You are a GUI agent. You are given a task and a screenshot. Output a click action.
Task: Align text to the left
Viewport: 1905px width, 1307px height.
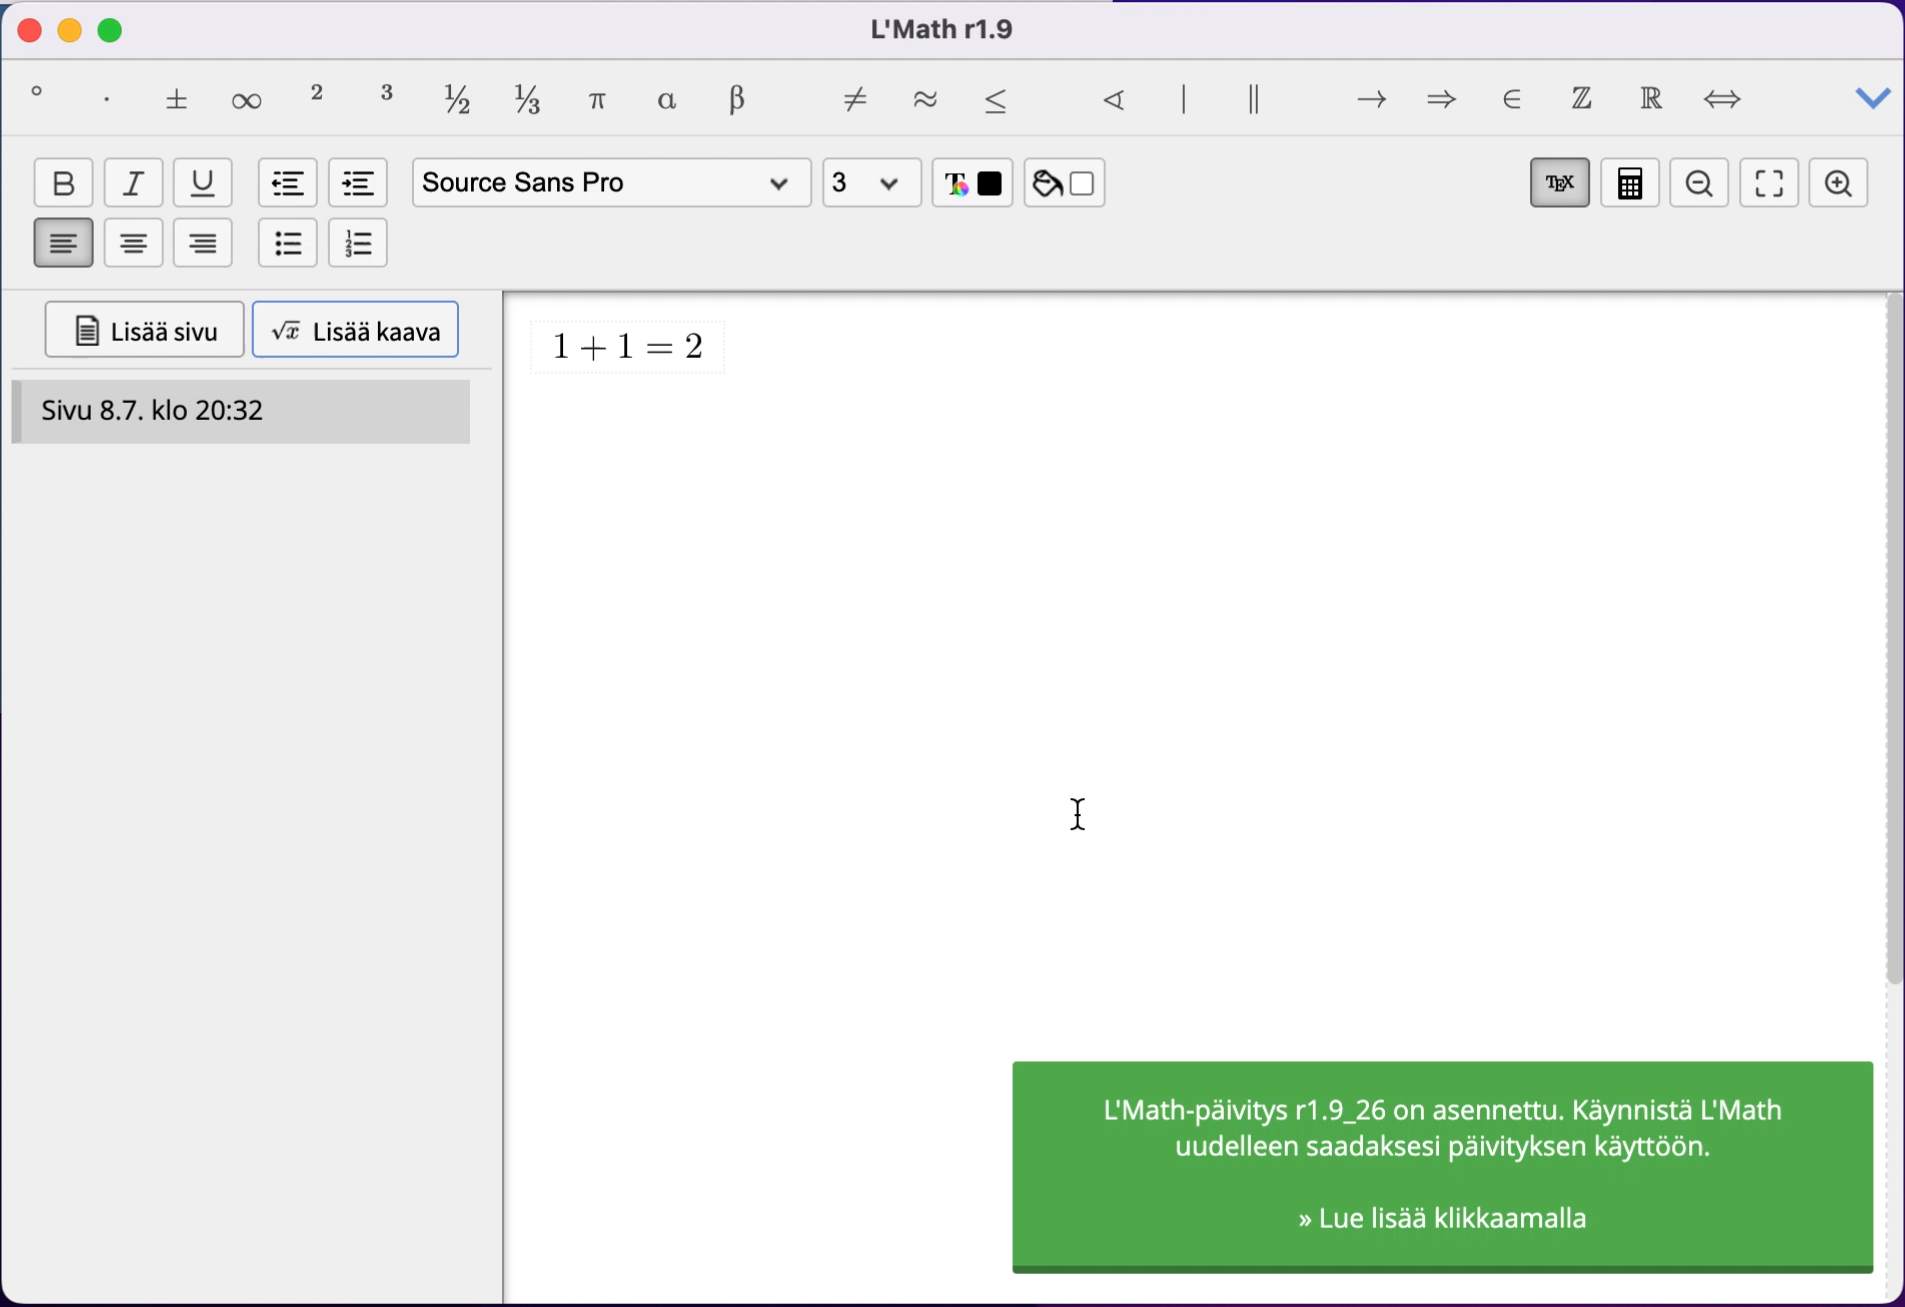click(64, 243)
